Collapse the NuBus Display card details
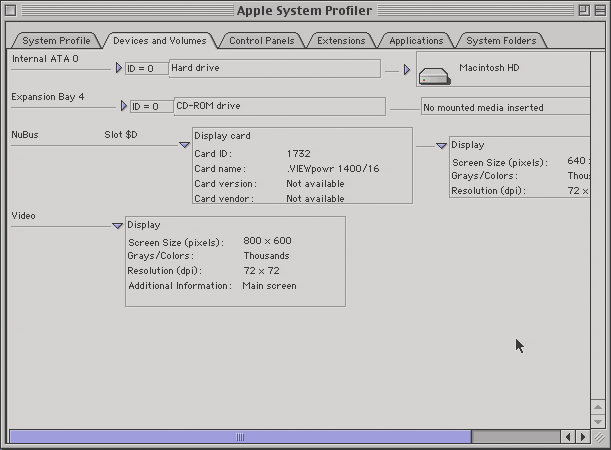Screen dimensions: 611x450 (x=184, y=145)
